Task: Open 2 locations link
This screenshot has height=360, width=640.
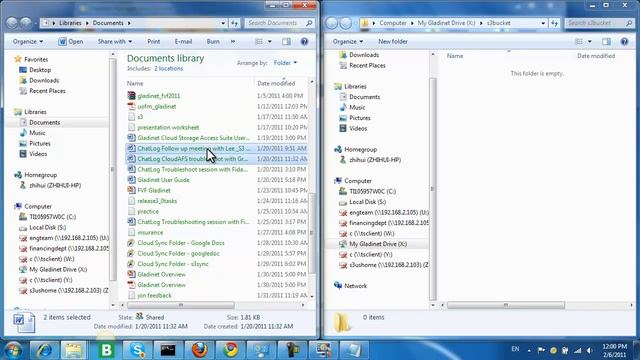Action: coord(169,69)
